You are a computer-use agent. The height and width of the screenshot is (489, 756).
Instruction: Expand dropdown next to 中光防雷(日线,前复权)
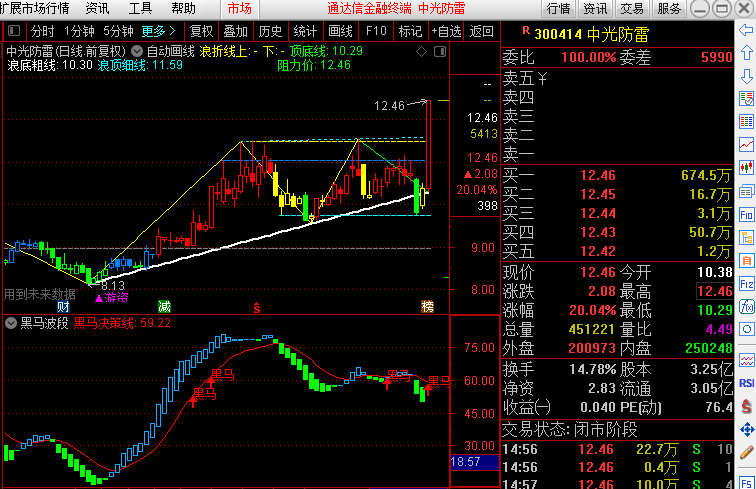point(137,51)
